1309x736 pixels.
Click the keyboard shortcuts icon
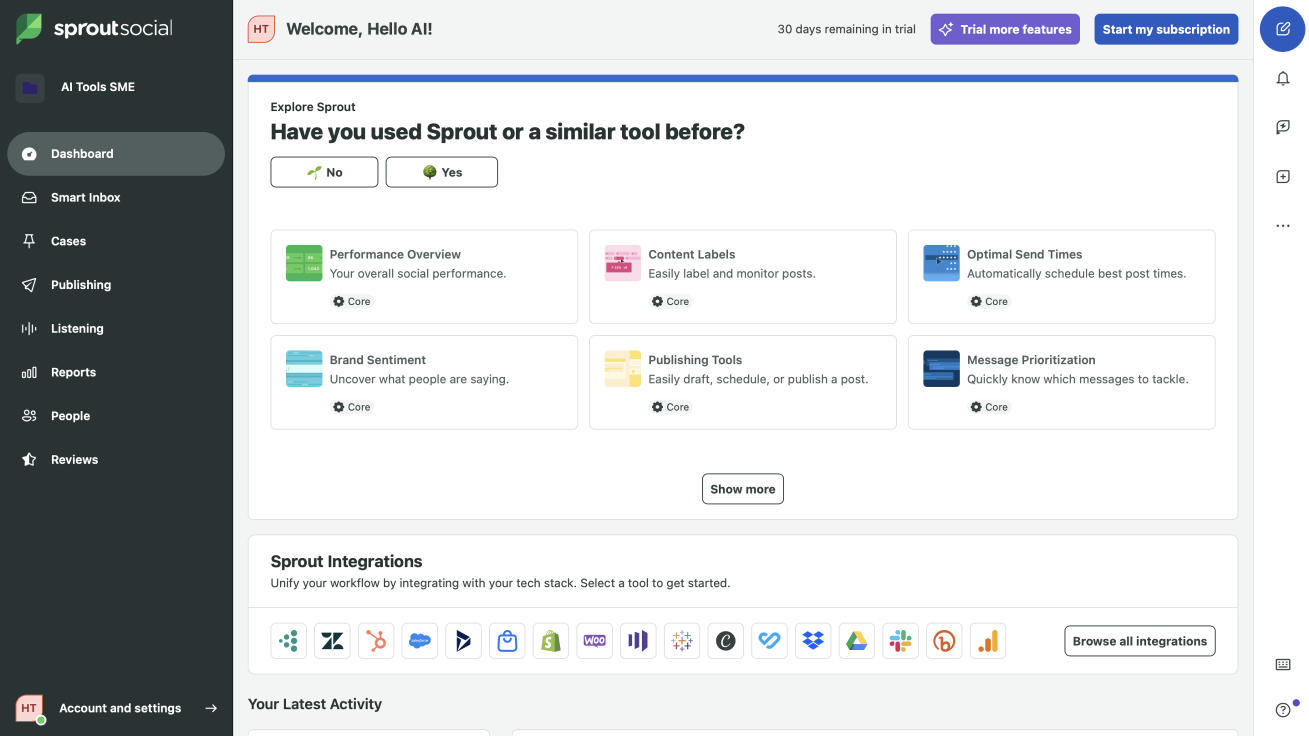click(1282, 663)
